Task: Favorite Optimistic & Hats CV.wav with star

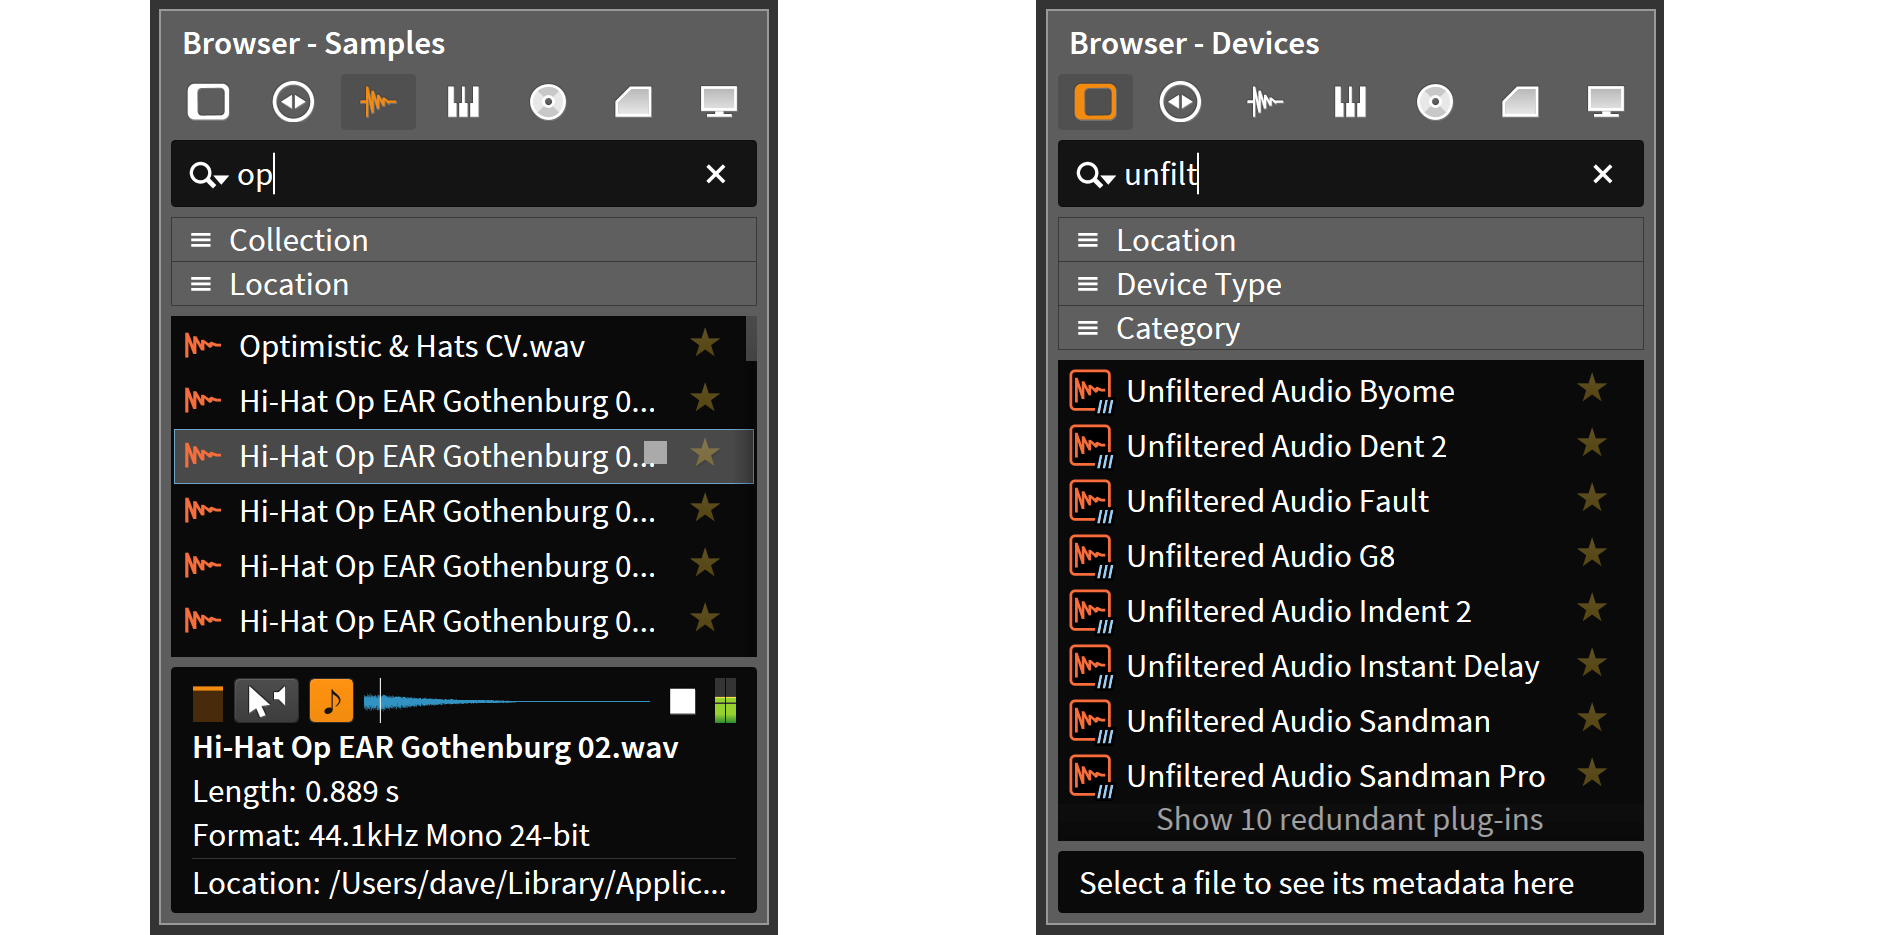Action: pos(705,343)
